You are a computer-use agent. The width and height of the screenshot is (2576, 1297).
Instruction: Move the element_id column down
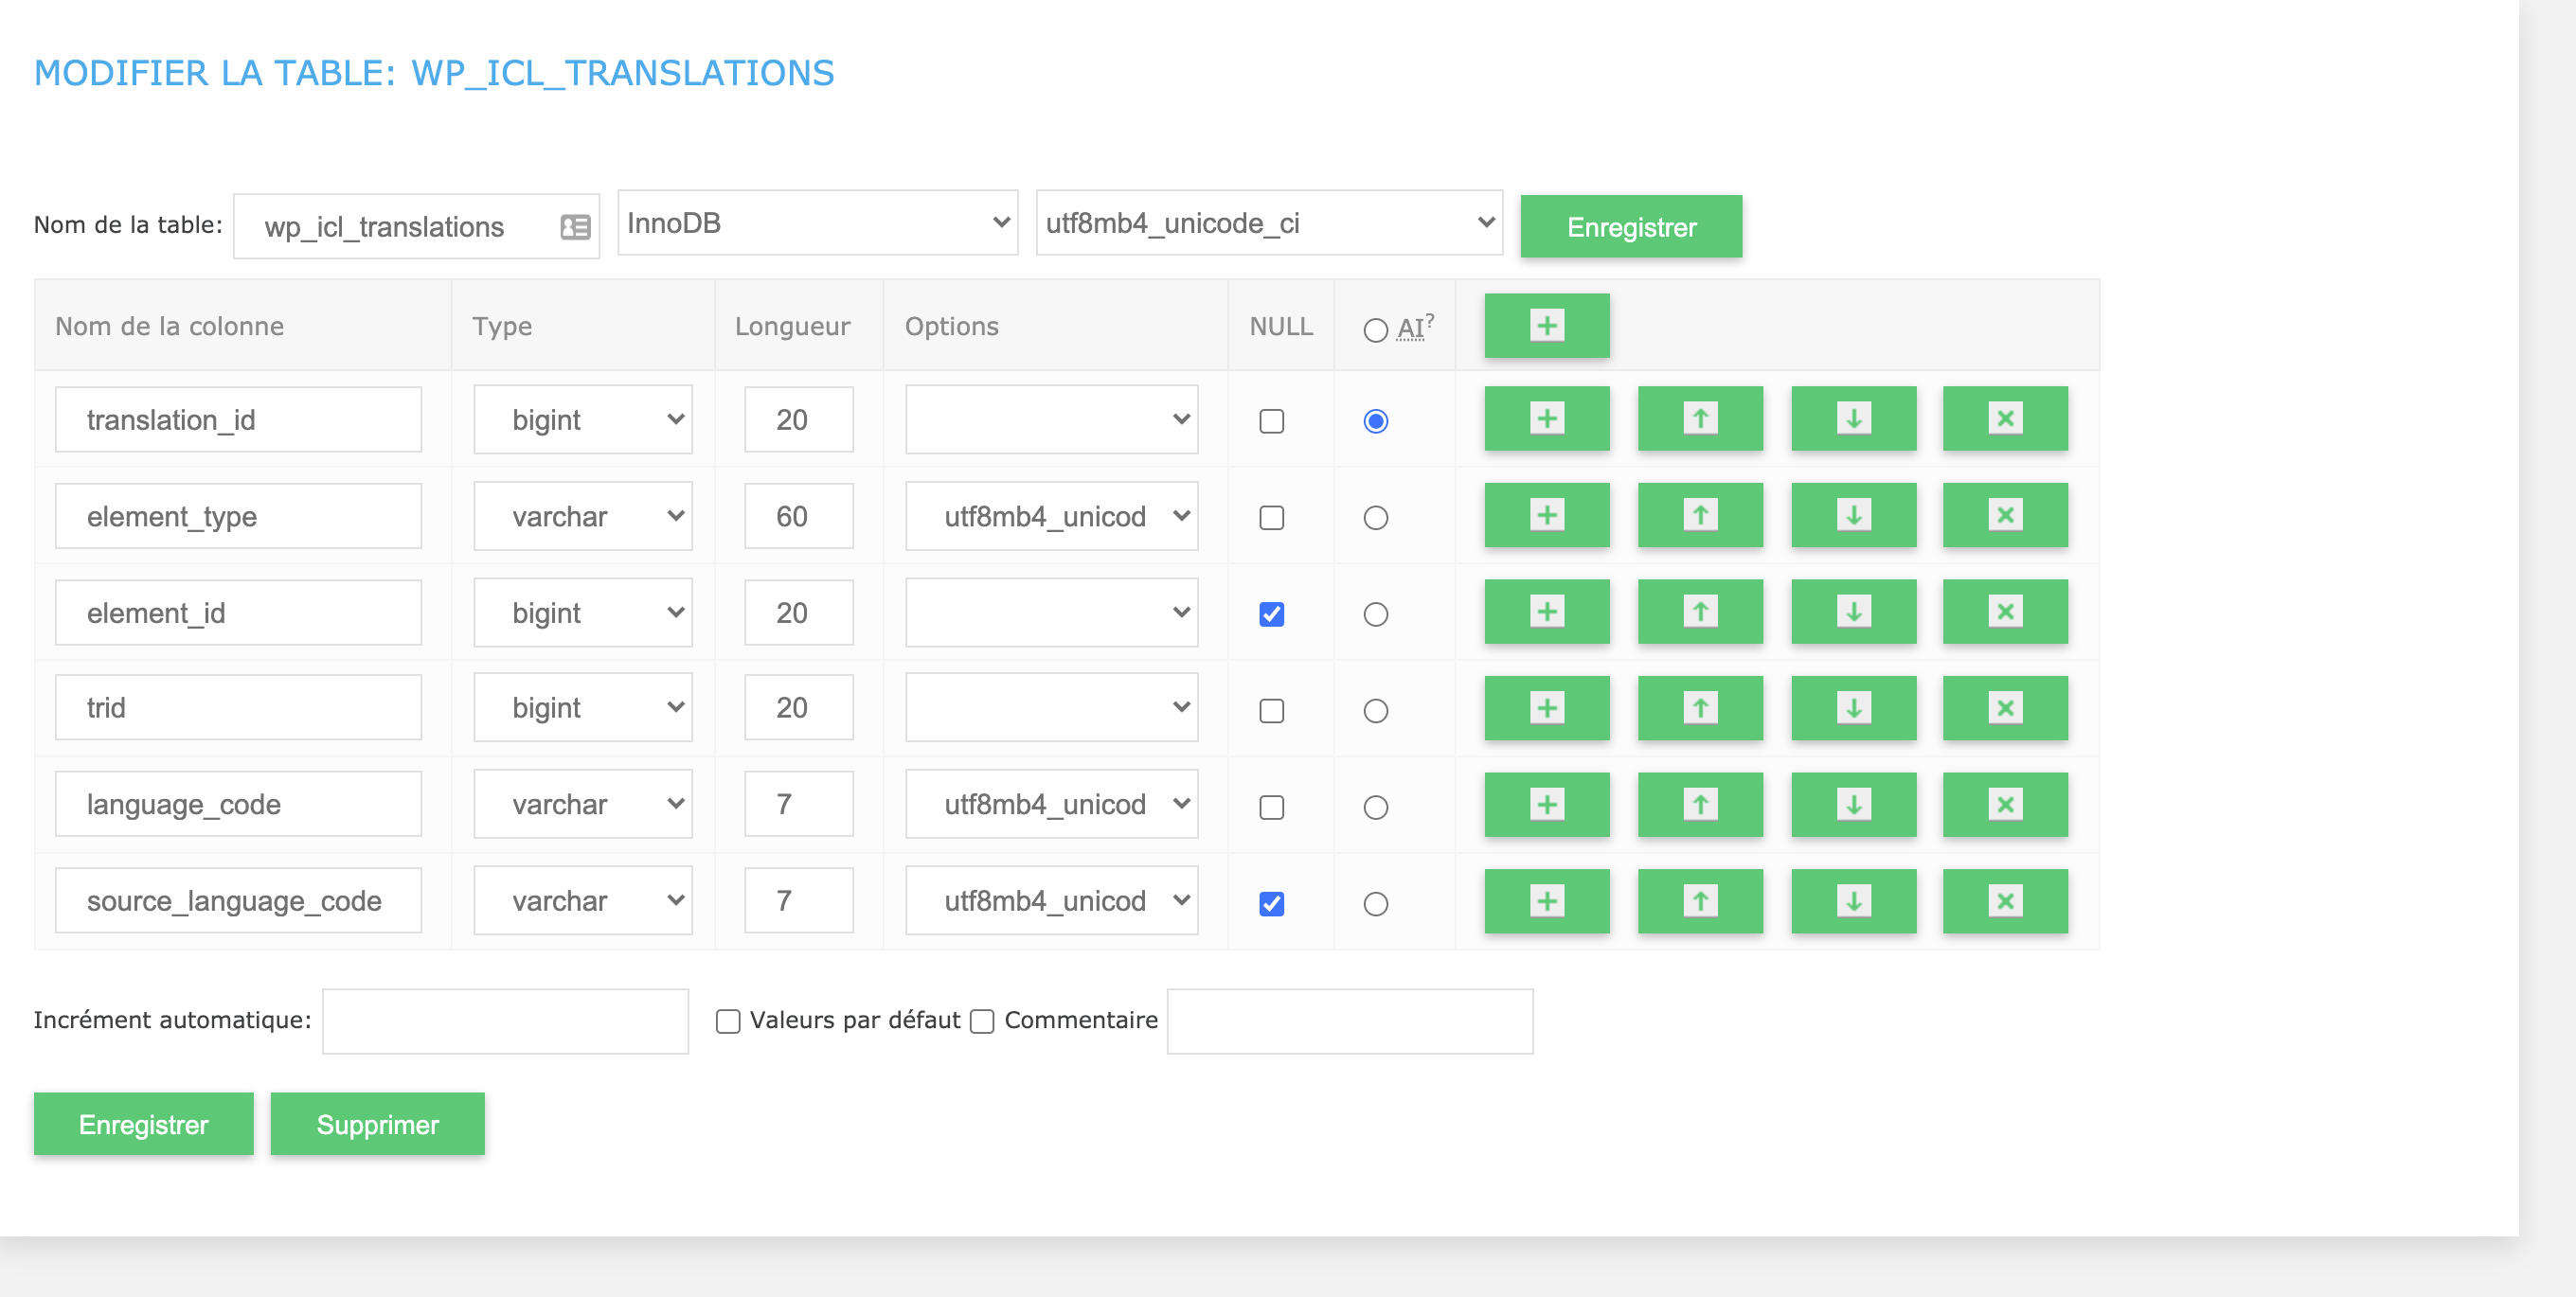click(x=1853, y=612)
